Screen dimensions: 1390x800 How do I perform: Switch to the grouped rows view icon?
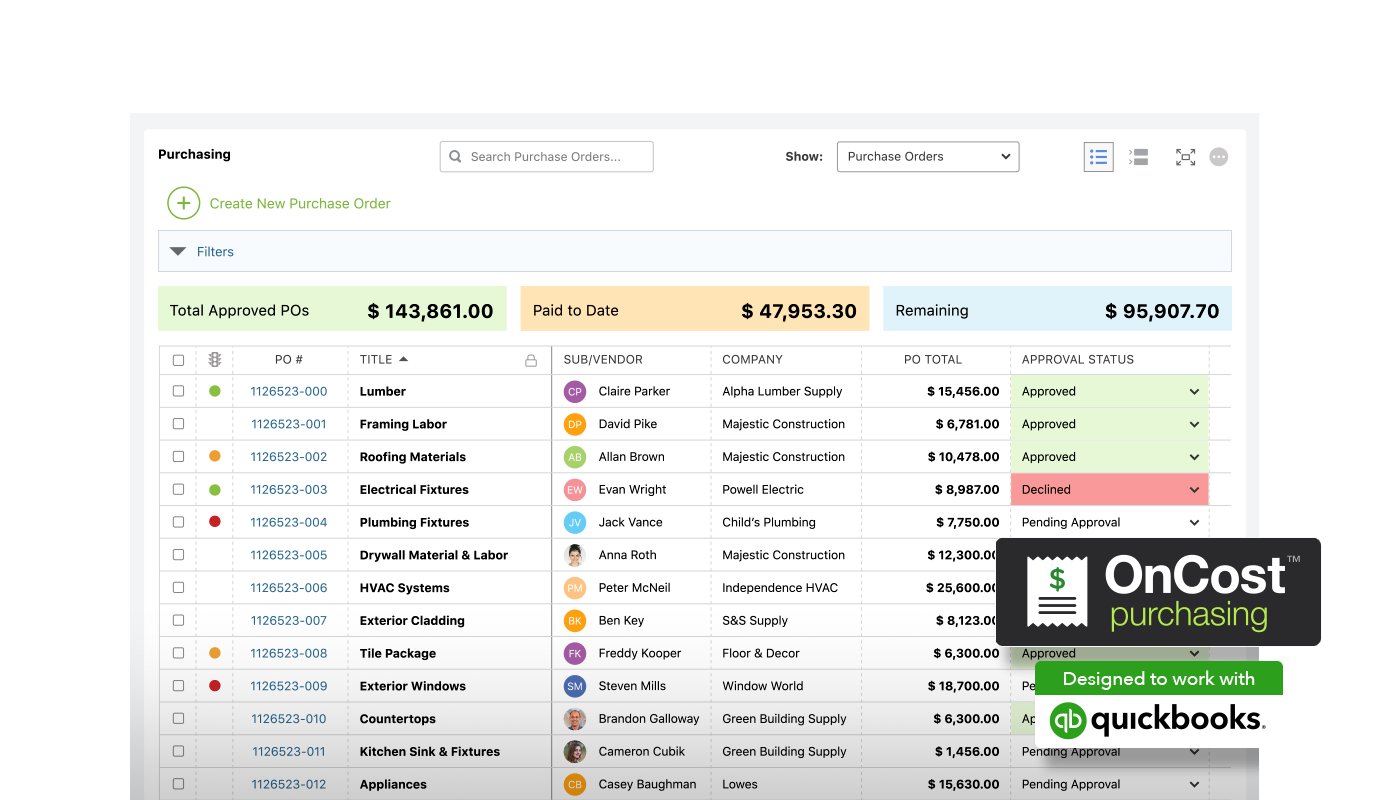[x=1138, y=157]
